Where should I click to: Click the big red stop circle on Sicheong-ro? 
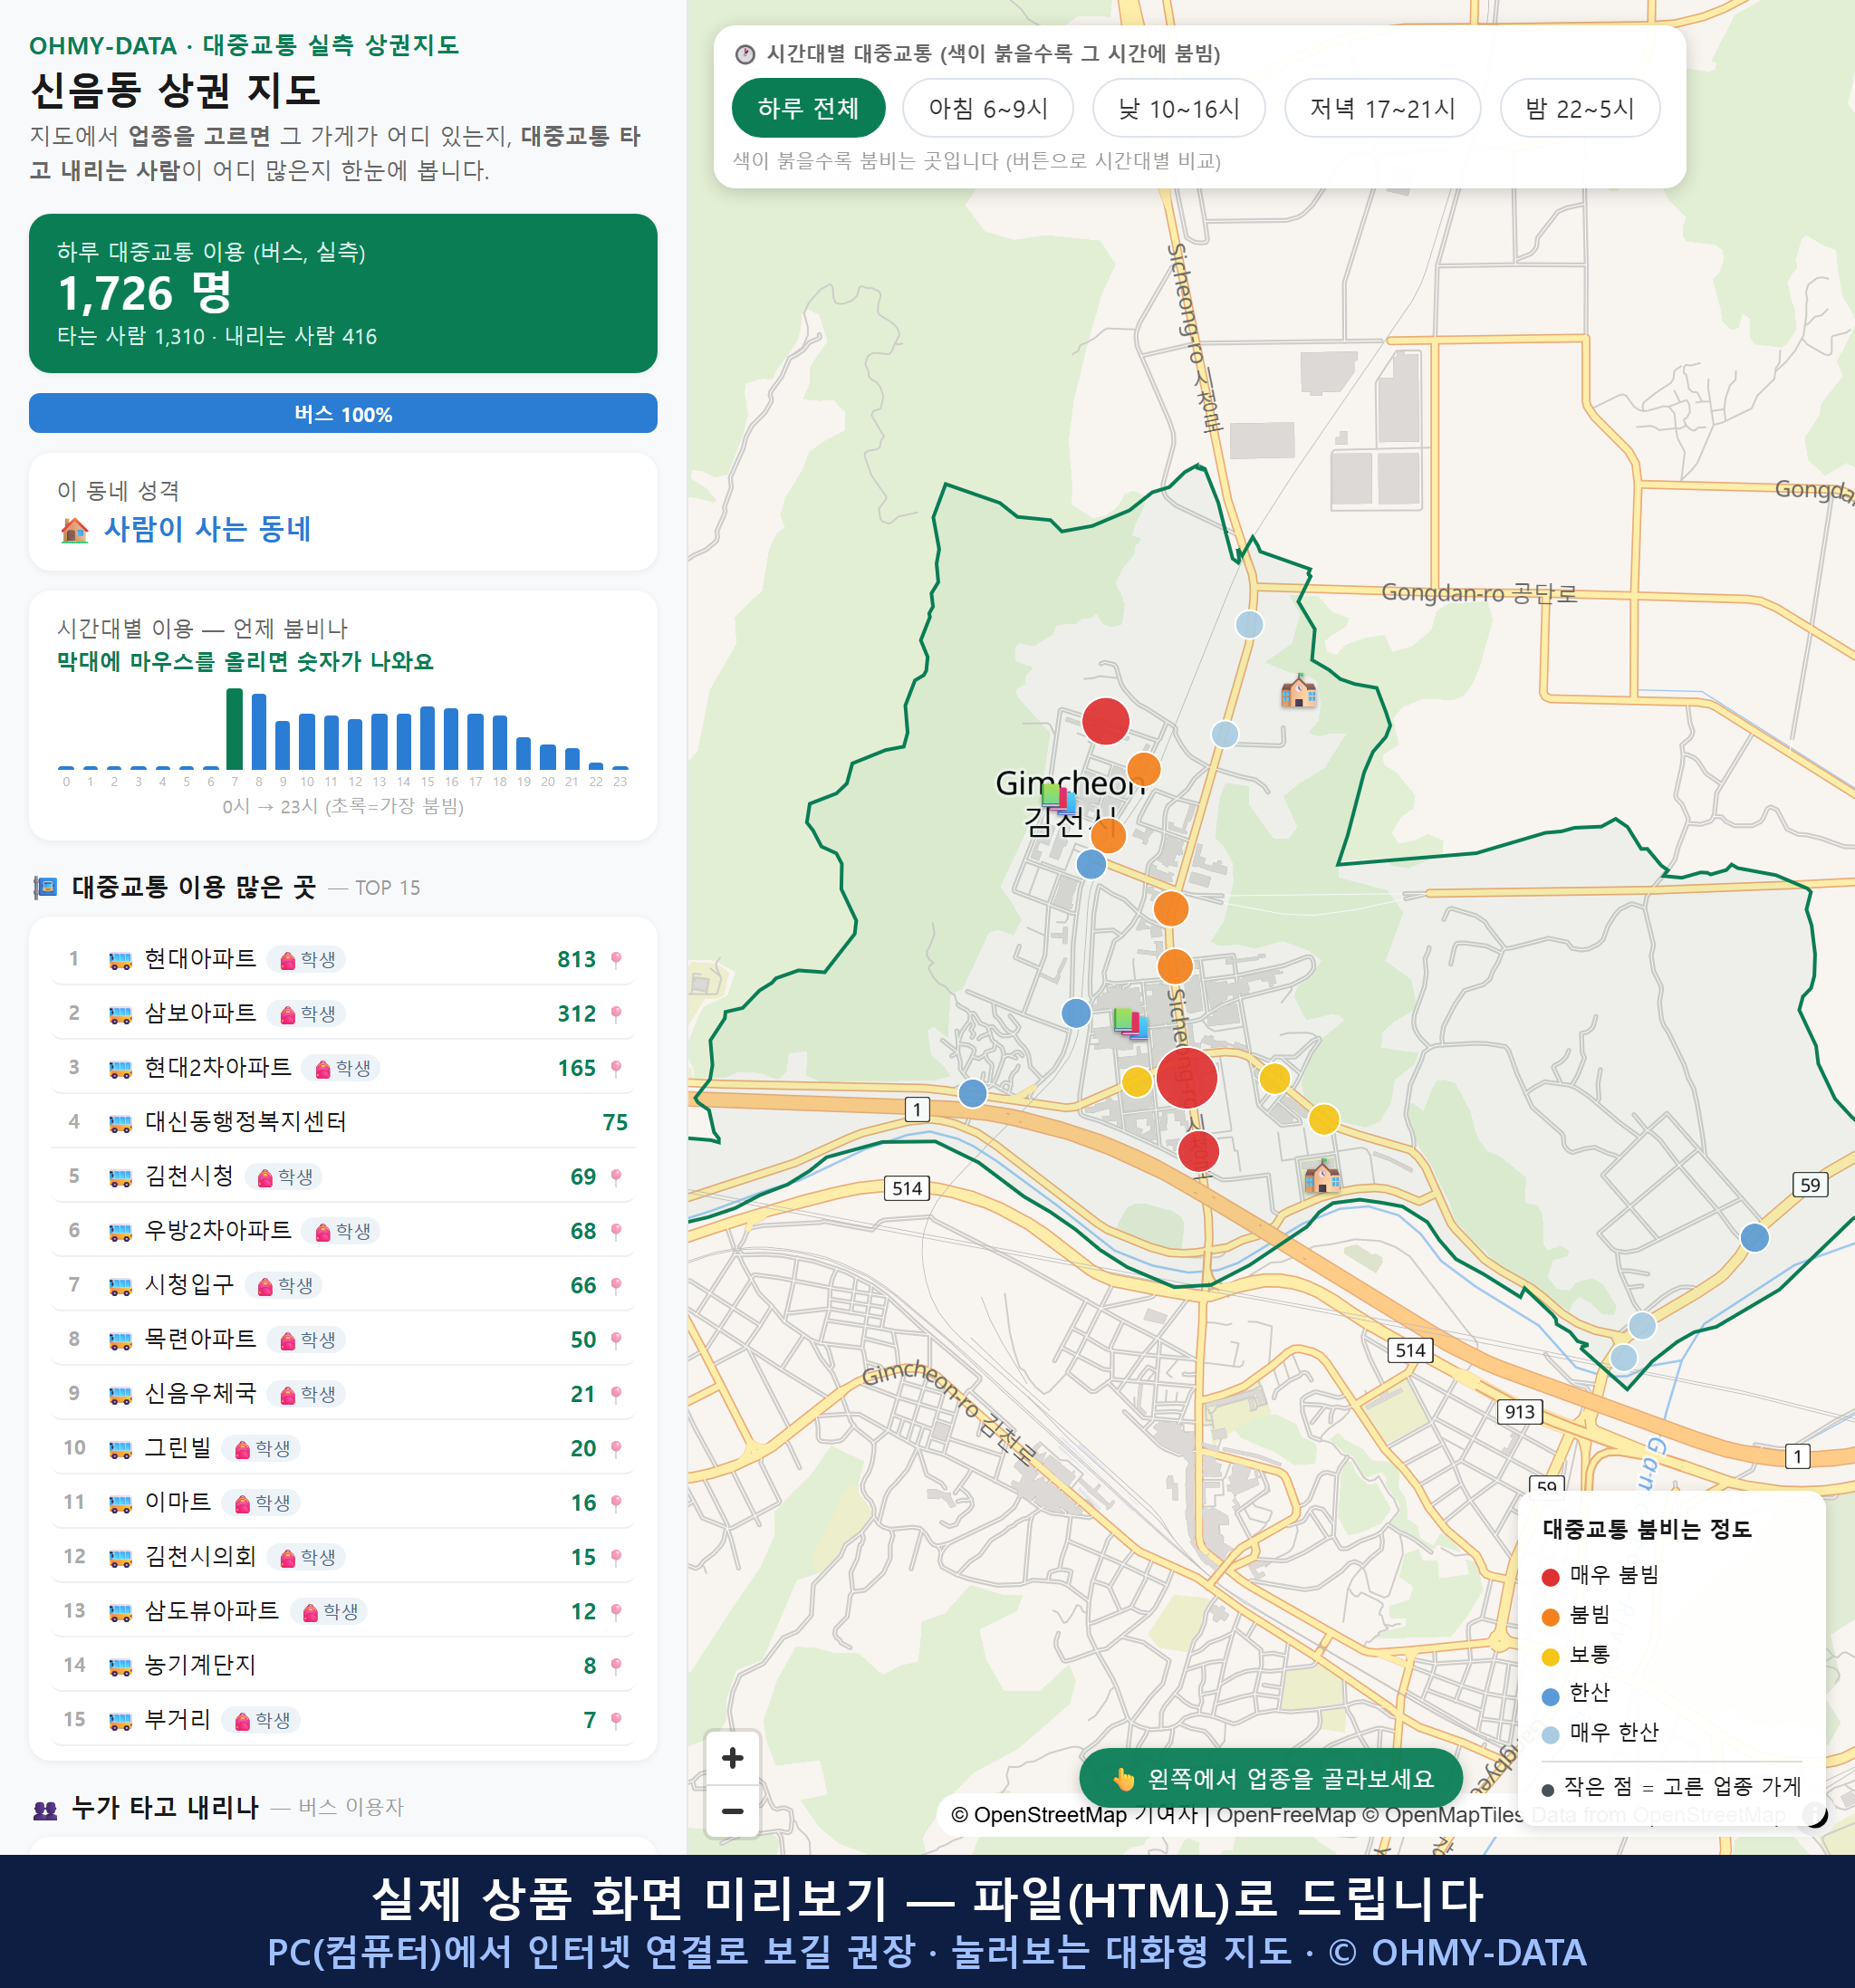click(1186, 1078)
